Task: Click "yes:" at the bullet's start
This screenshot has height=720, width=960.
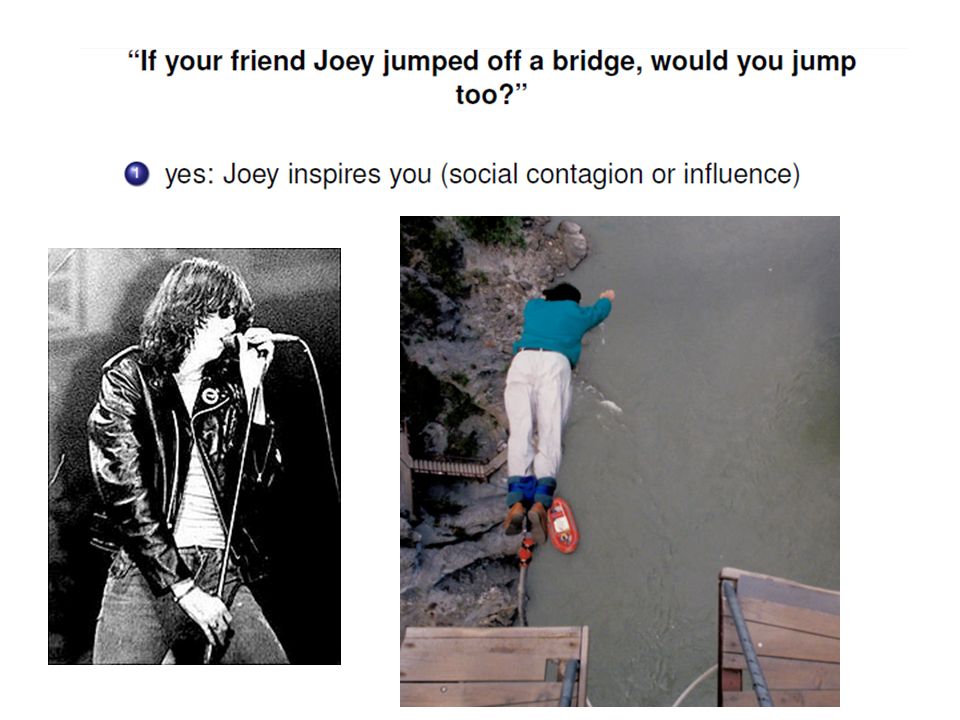Action: point(190,174)
